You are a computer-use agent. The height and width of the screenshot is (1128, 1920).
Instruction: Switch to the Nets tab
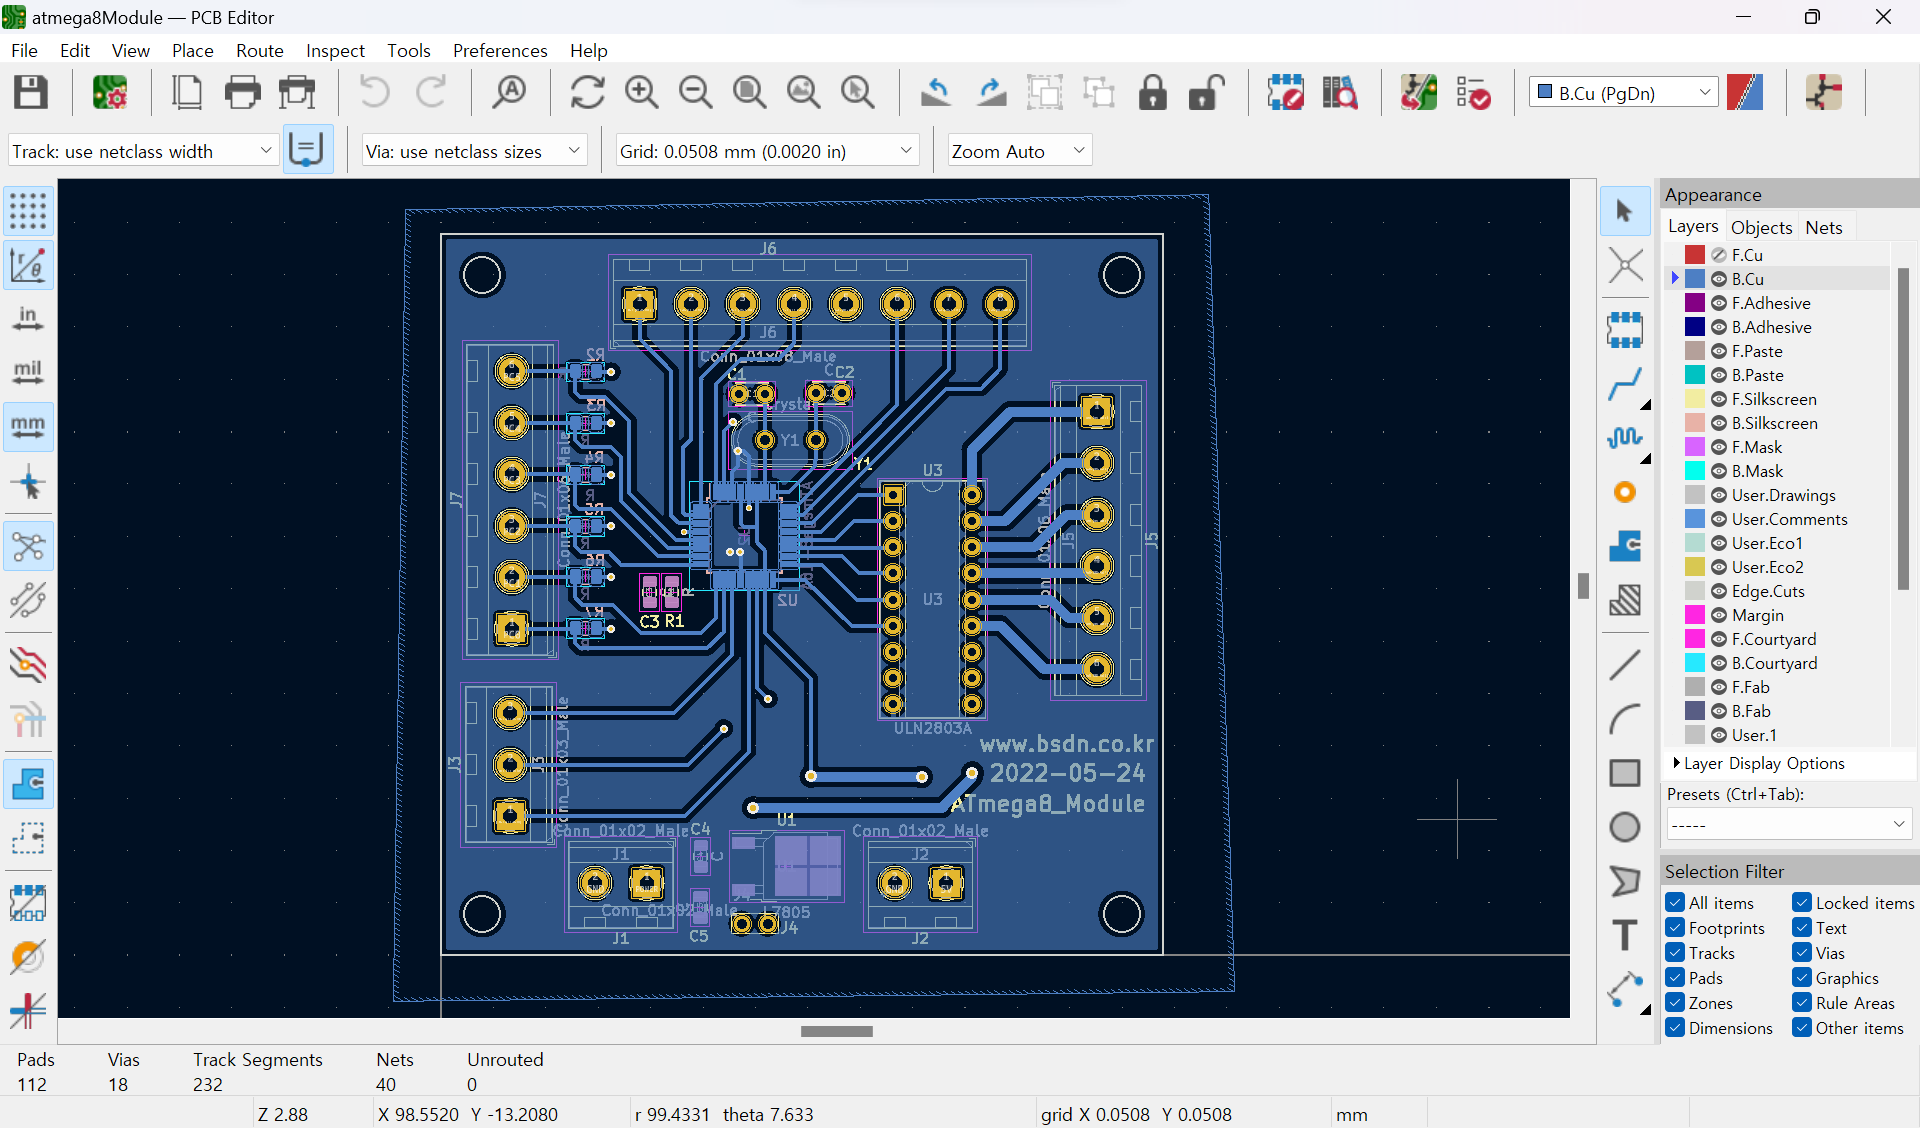[x=1823, y=227]
